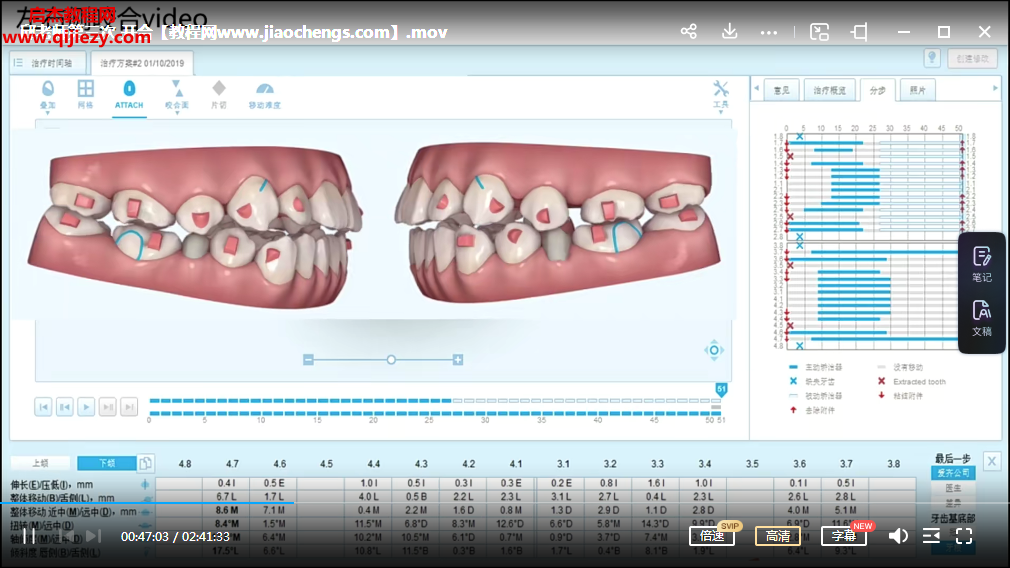
Task: Skip to next video in player
Action: tap(93, 536)
